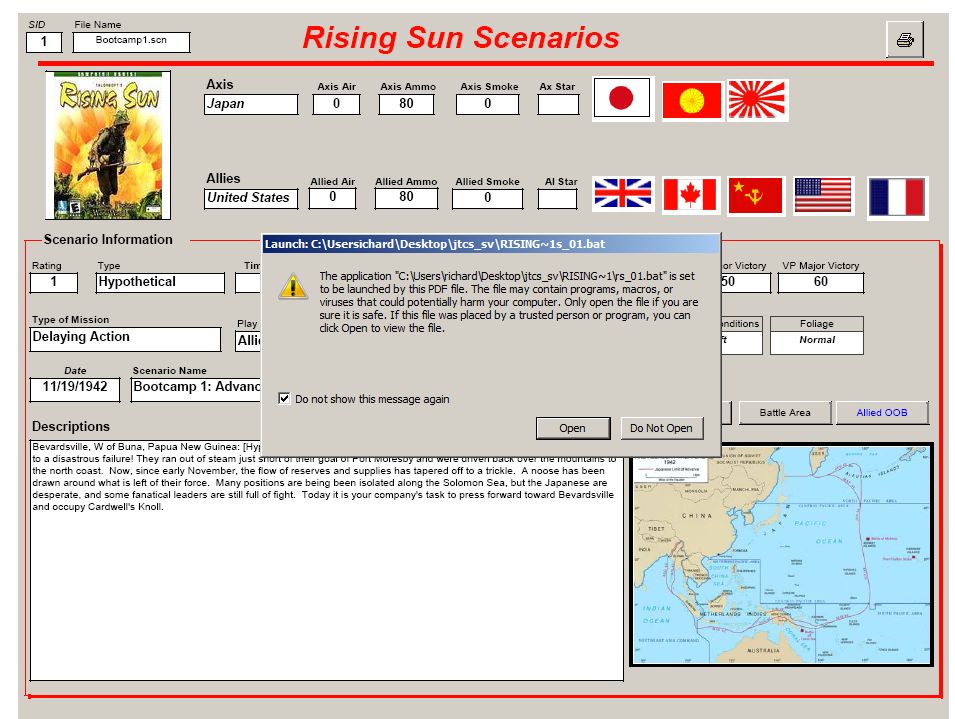Select the Canada maple leaf flag

[x=690, y=195]
